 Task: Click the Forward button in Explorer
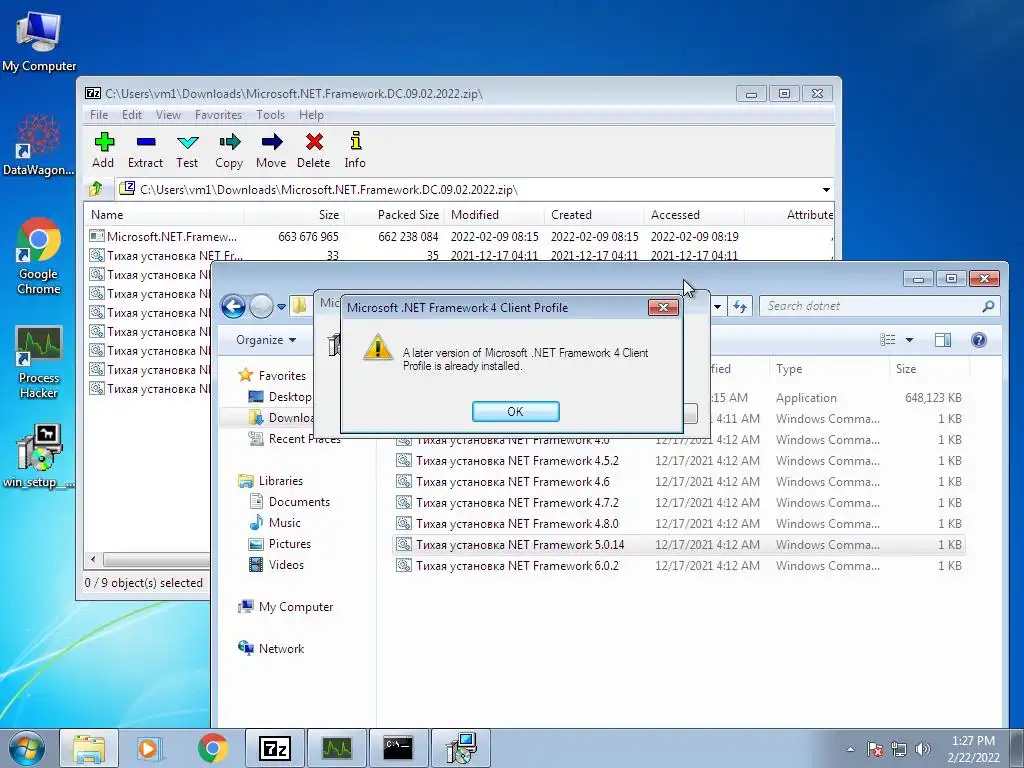pyautogui.click(x=261, y=306)
